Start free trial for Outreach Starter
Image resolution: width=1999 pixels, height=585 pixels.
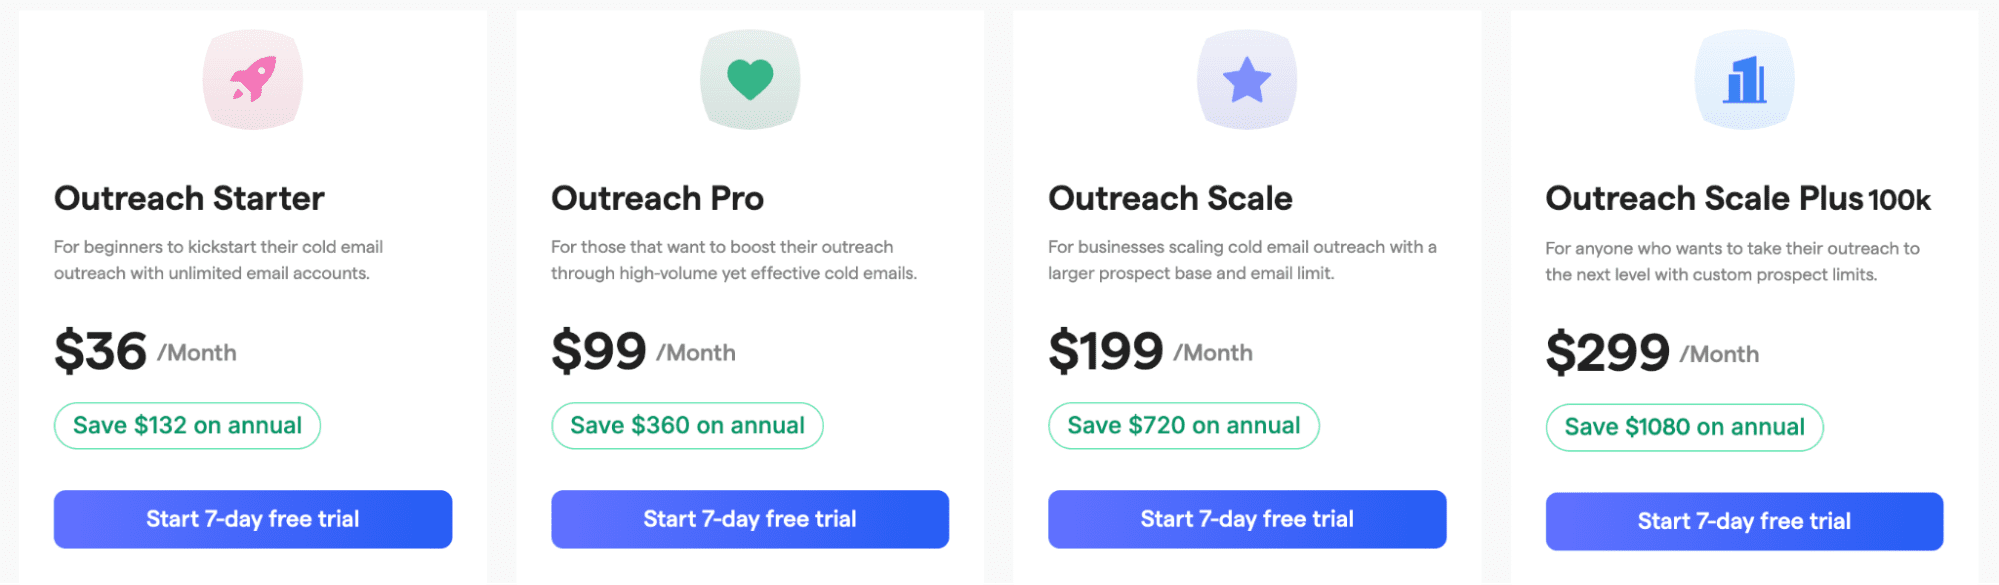(253, 519)
